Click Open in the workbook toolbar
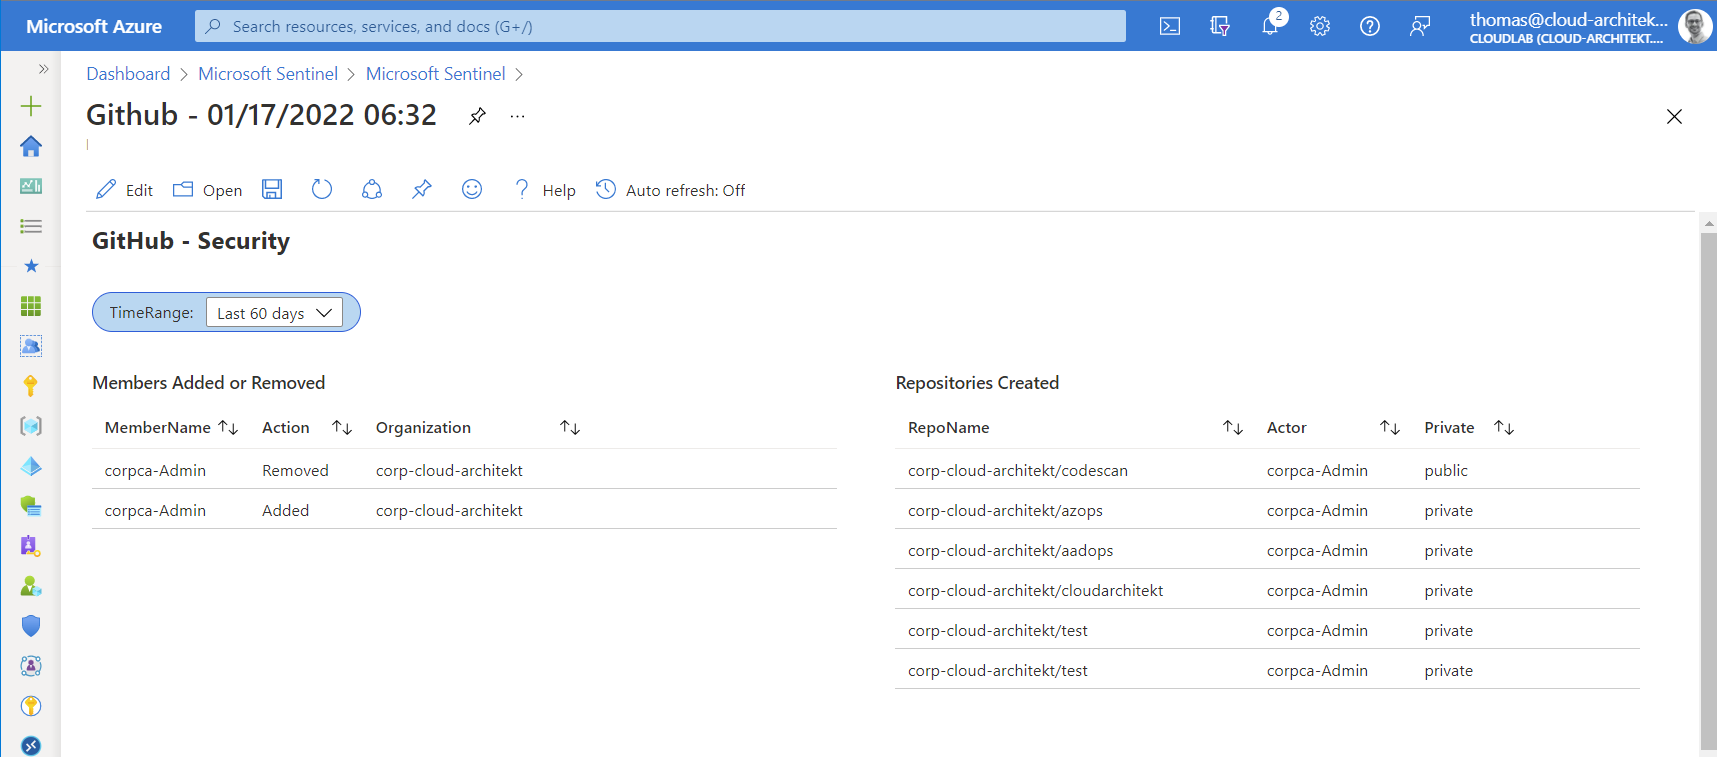 pos(207,190)
